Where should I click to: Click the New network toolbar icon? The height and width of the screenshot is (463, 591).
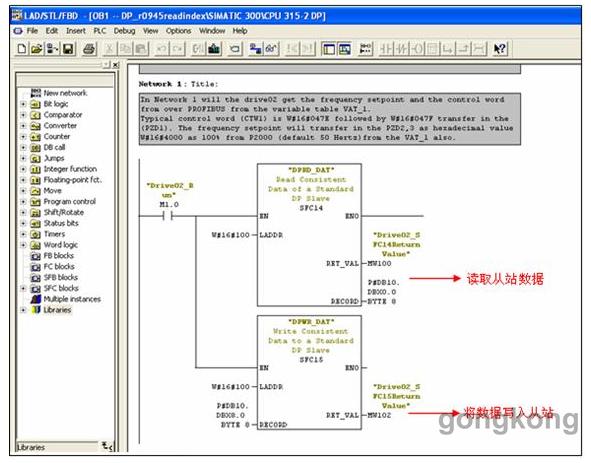(365, 49)
